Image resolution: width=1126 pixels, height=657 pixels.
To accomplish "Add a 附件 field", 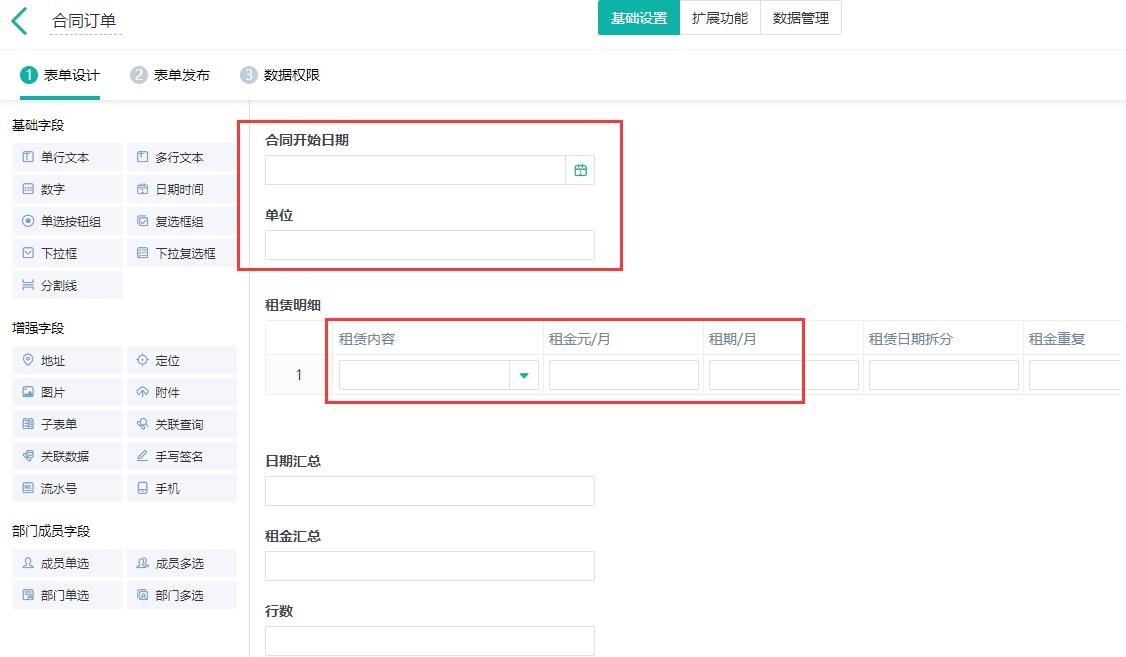I will (182, 392).
